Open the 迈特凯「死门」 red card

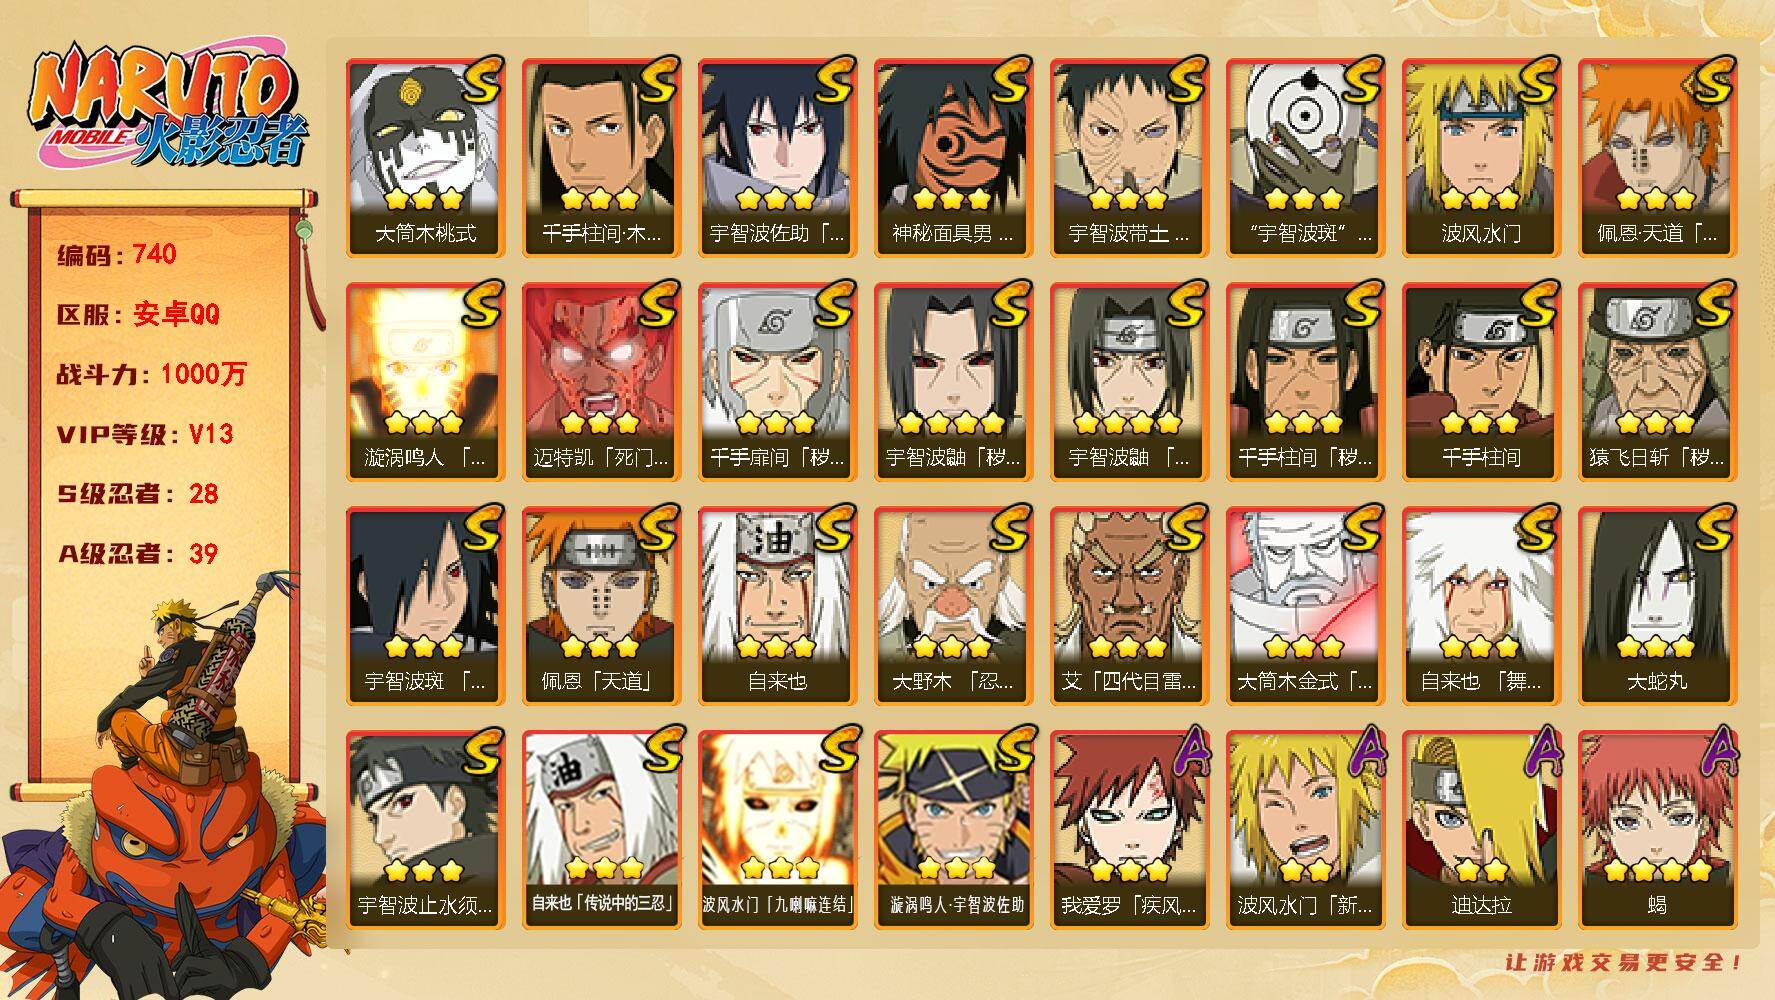click(601, 382)
